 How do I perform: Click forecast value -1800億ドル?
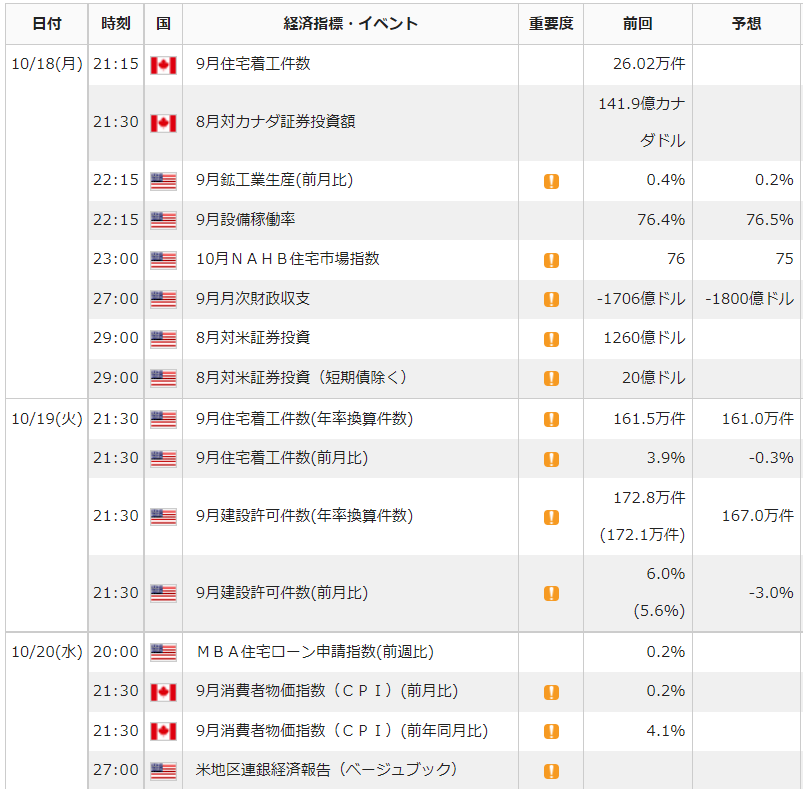750,298
